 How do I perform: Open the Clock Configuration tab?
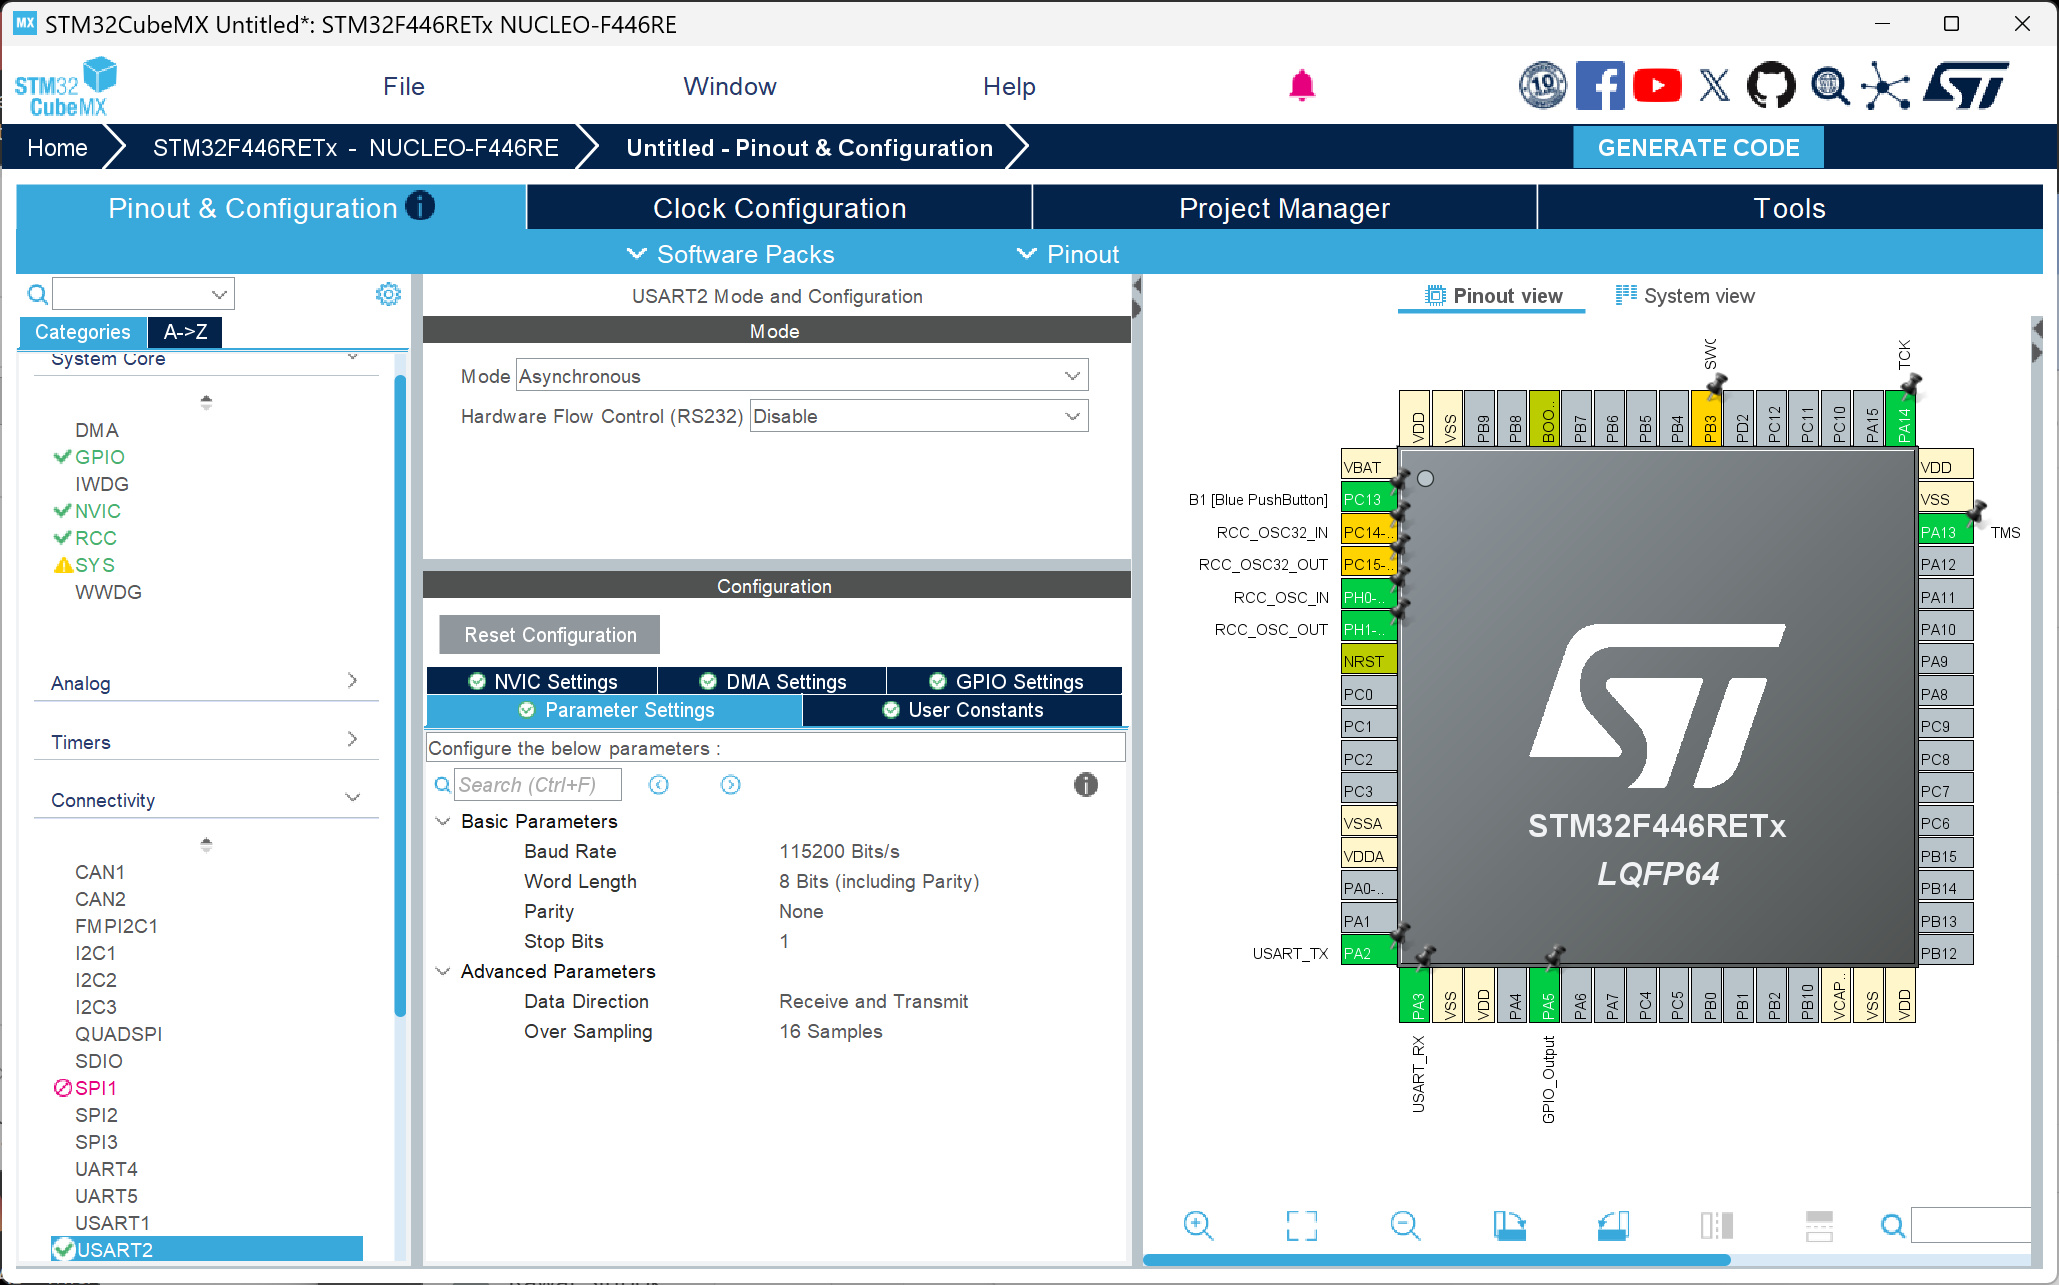(x=779, y=208)
